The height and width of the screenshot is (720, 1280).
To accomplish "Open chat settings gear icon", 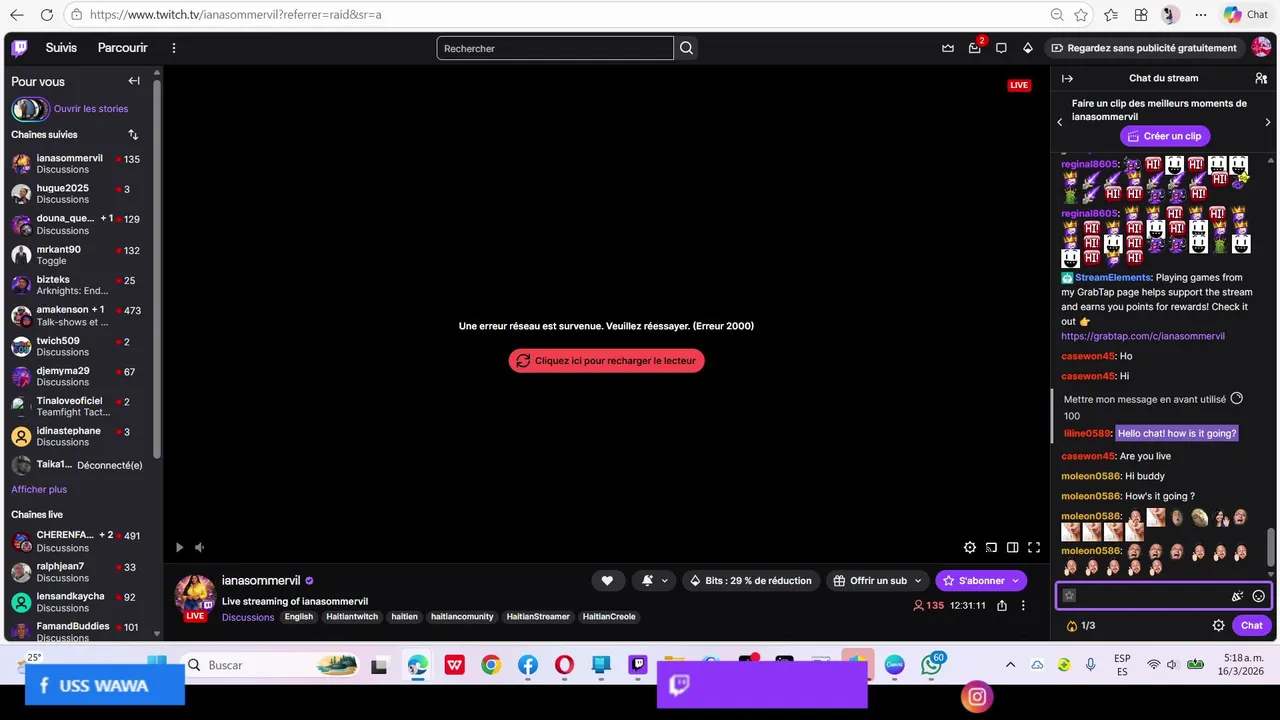I will coord(1218,625).
